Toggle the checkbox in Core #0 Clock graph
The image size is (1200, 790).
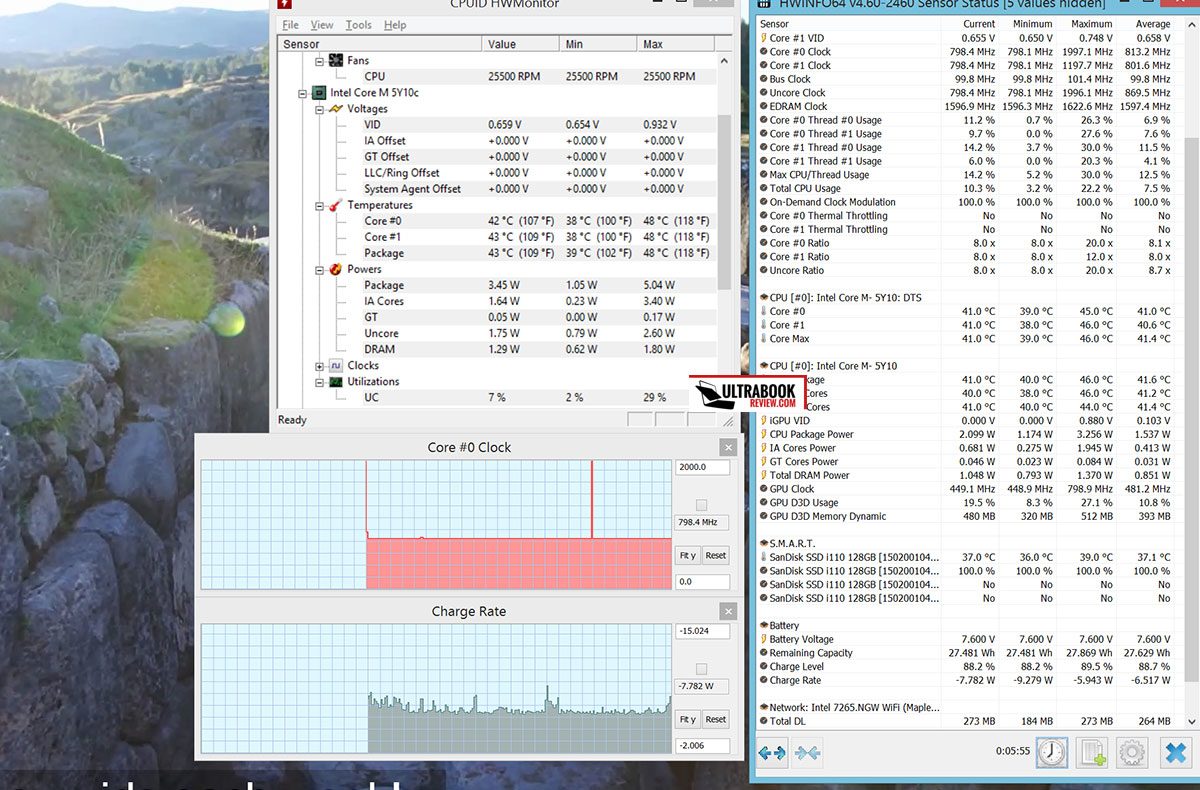701,505
